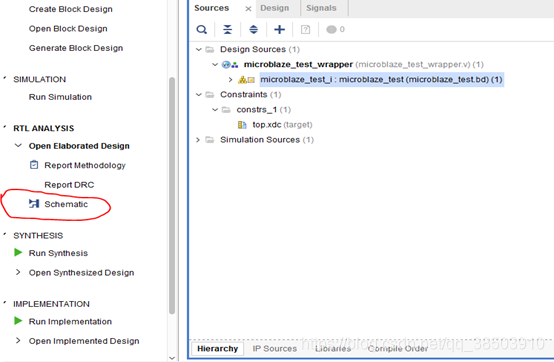Click the Add Sources plus icon
554x362 pixels.
[x=279, y=29]
